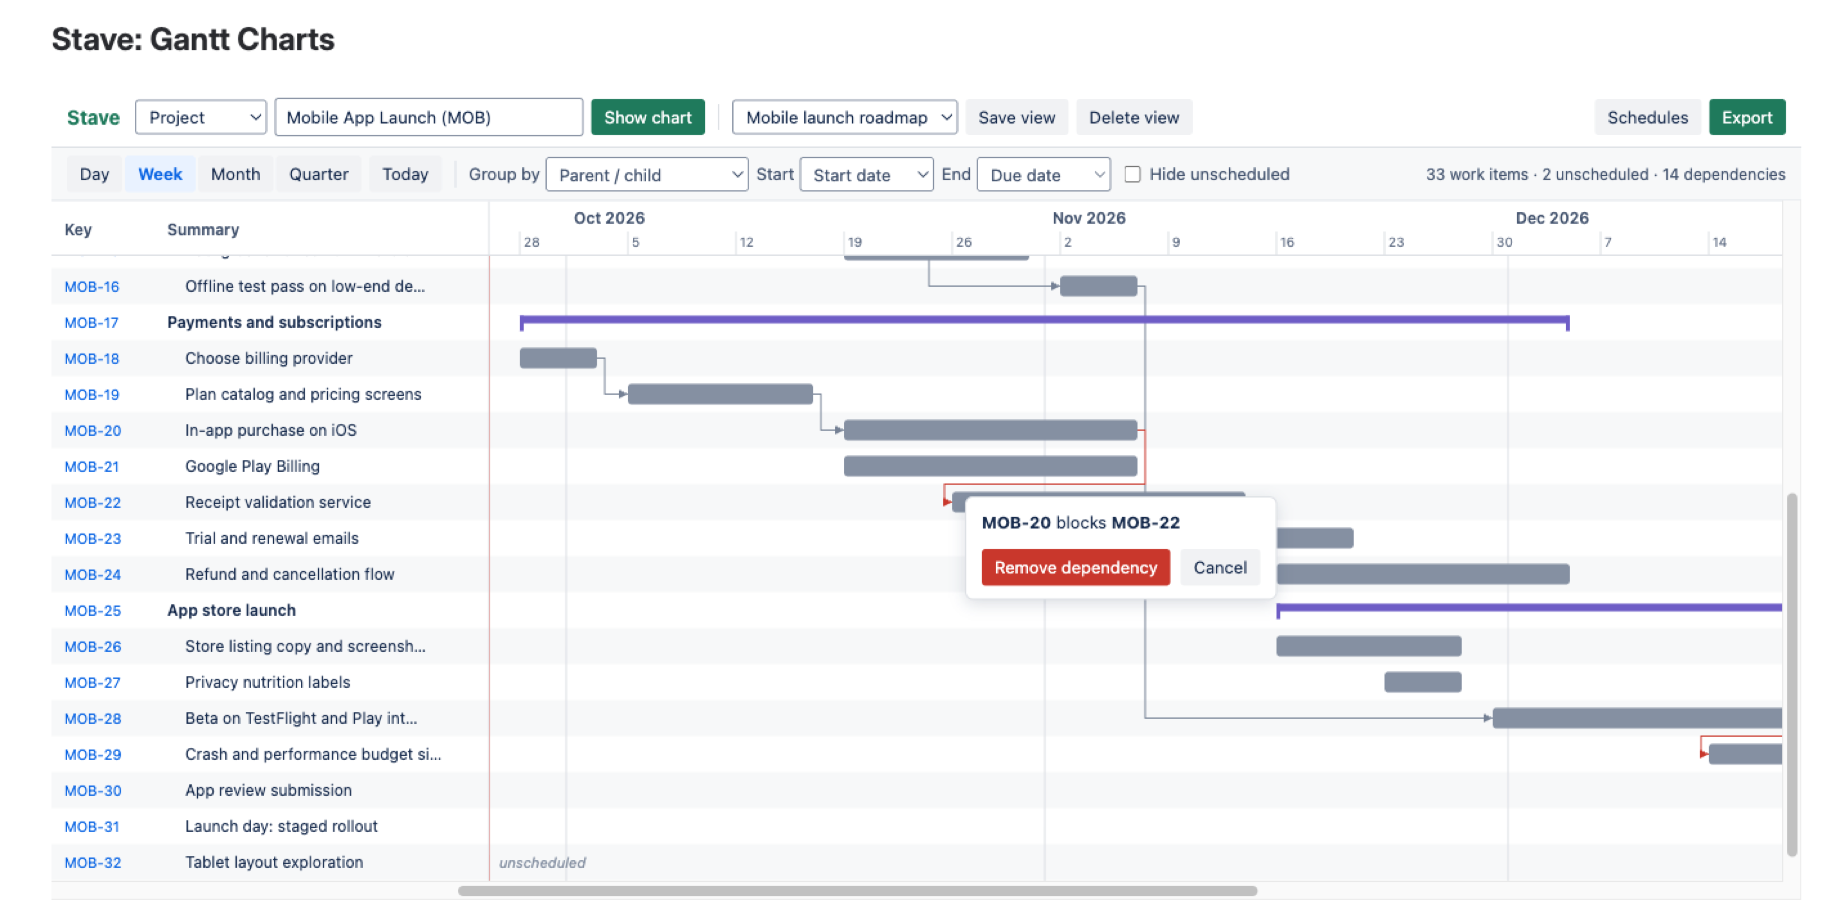Select the Refund and cancellation flow bar
1840x900 pixels.
1423,574
